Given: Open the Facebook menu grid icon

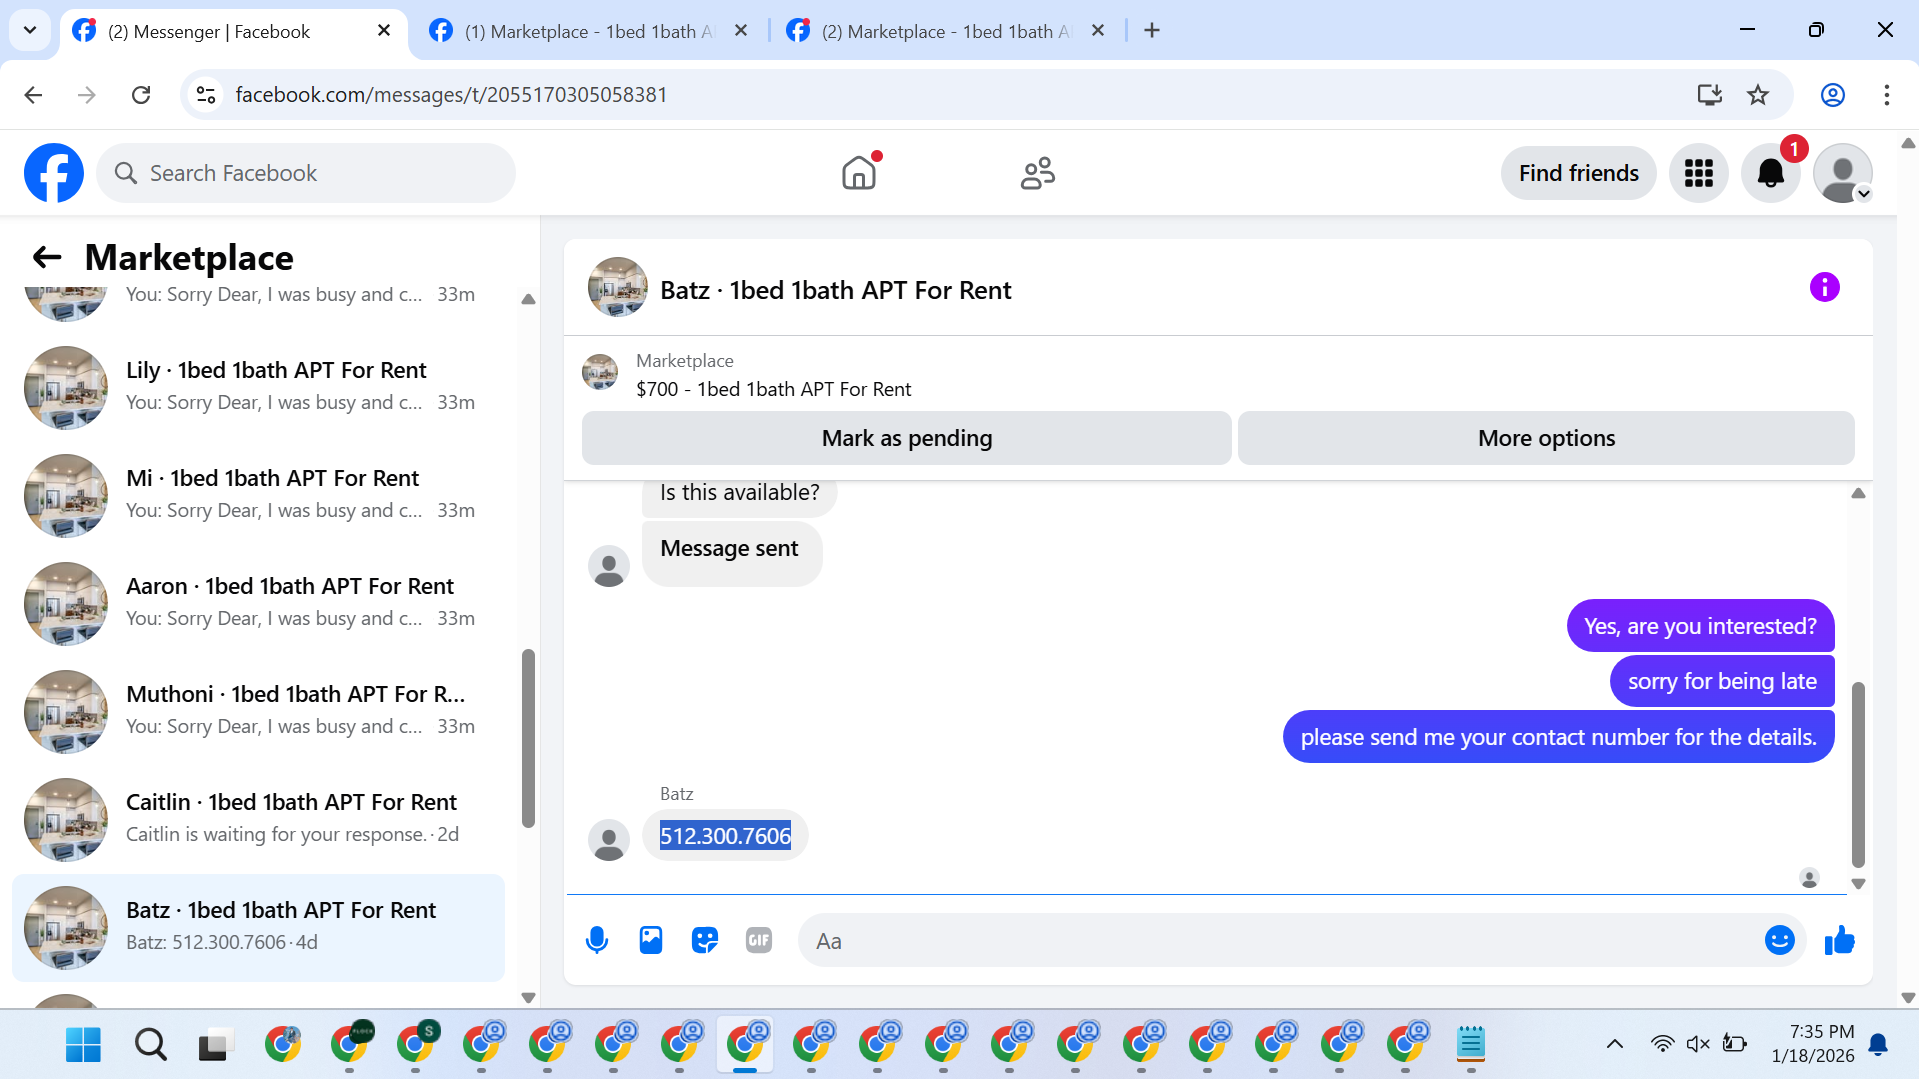Looking at the screenshot, I should (1699, 173).
